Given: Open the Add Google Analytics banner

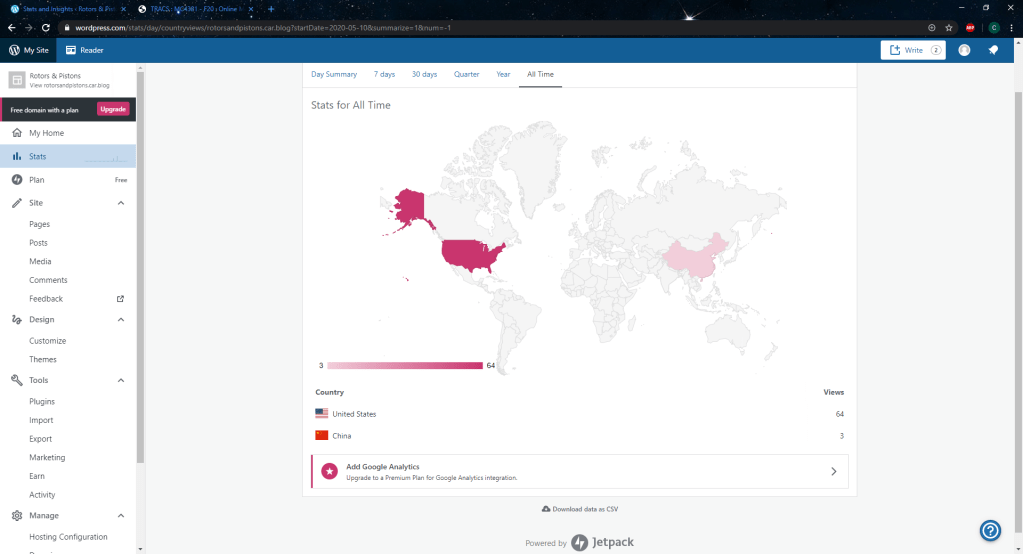Looking at the screenshot, I should pos(580,472).
